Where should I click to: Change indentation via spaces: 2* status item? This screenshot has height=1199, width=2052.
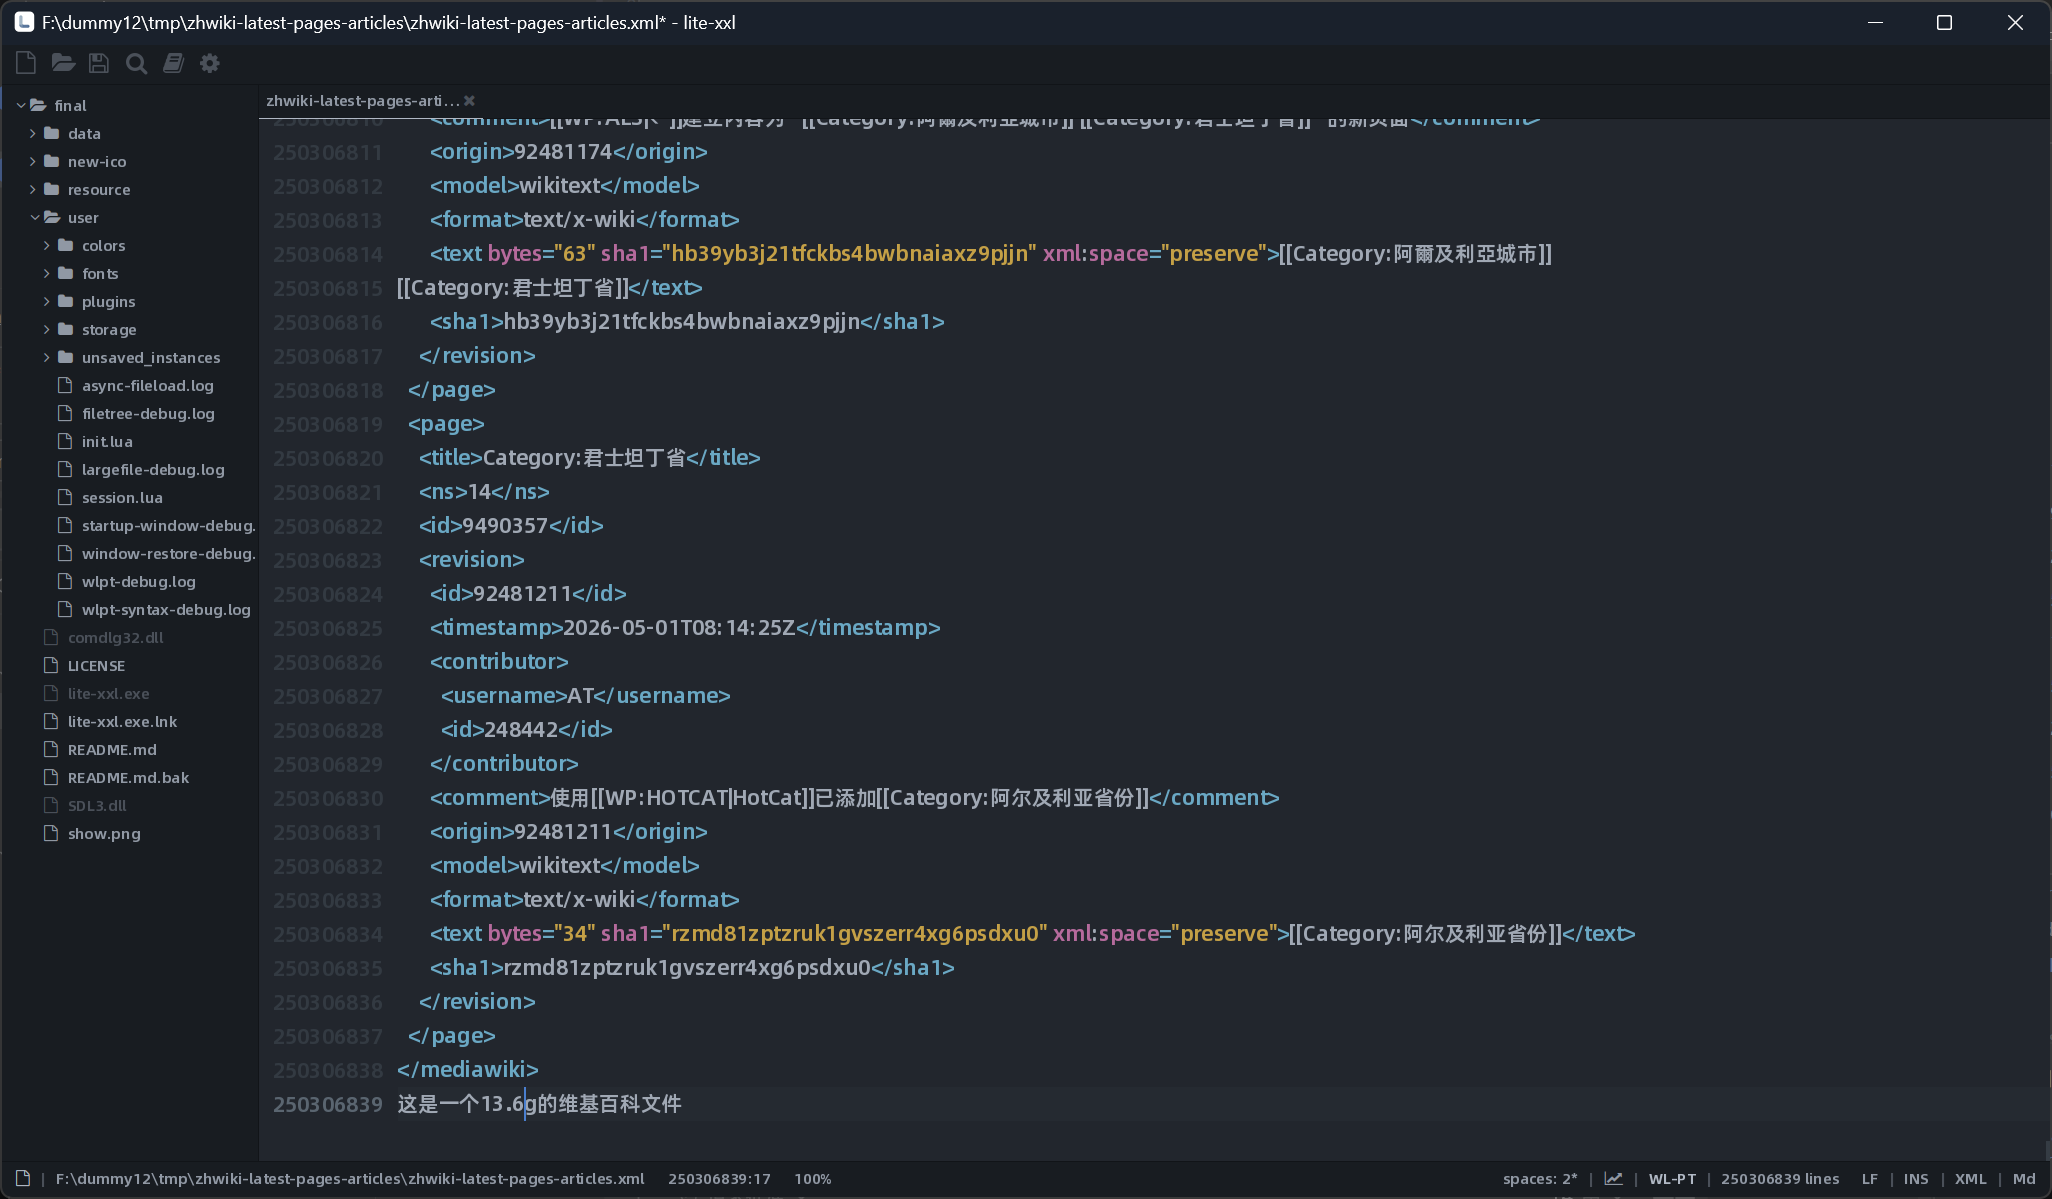coord(1540,1179)
